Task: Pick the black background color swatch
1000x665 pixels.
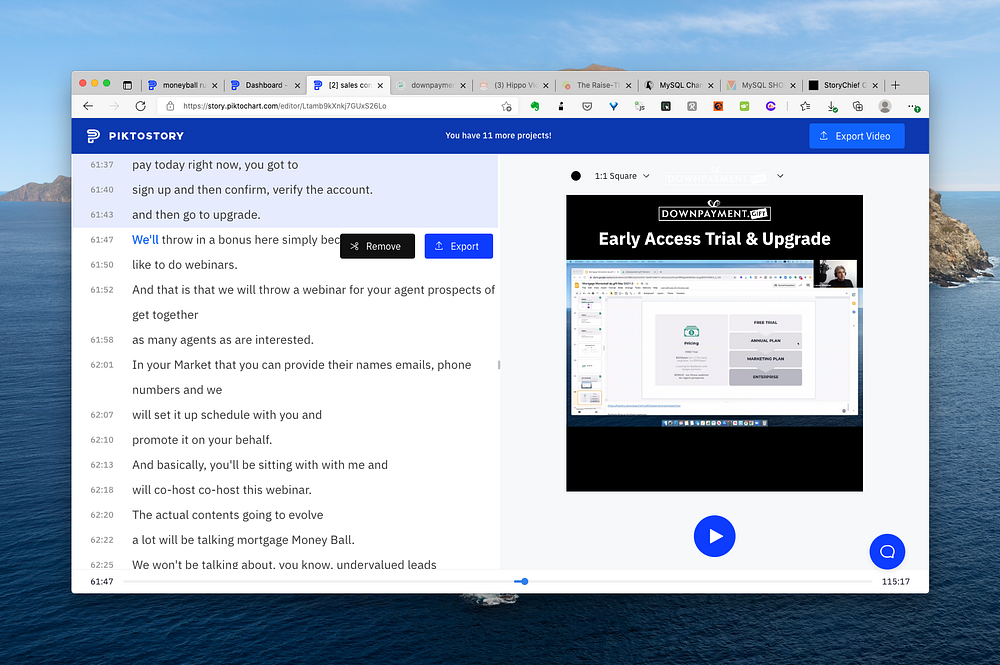Action: point(576,176)
